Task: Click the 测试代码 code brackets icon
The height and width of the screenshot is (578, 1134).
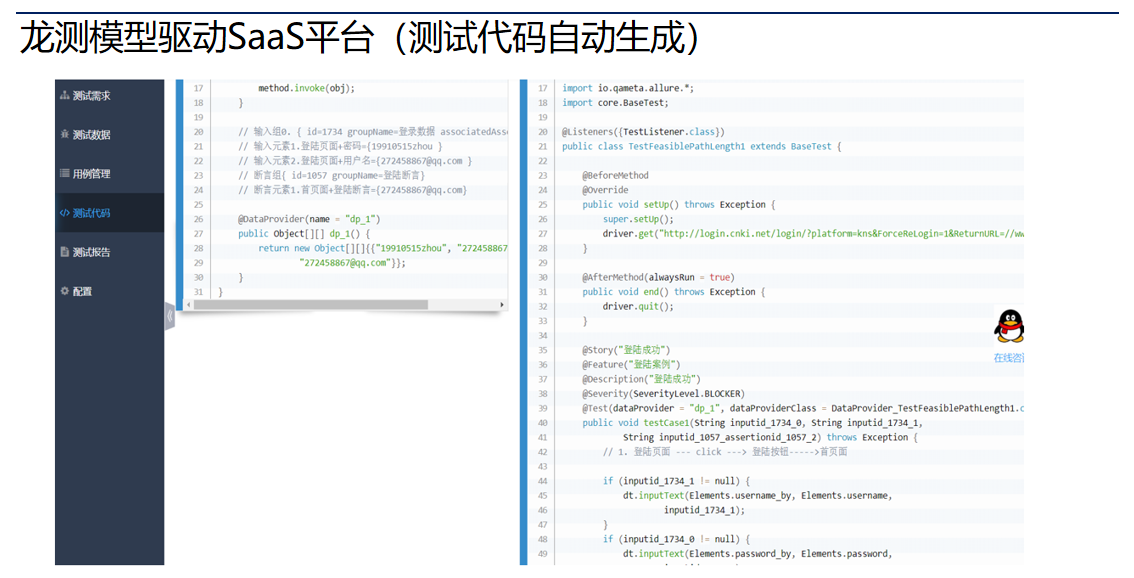Action: (x=64, y=213)
